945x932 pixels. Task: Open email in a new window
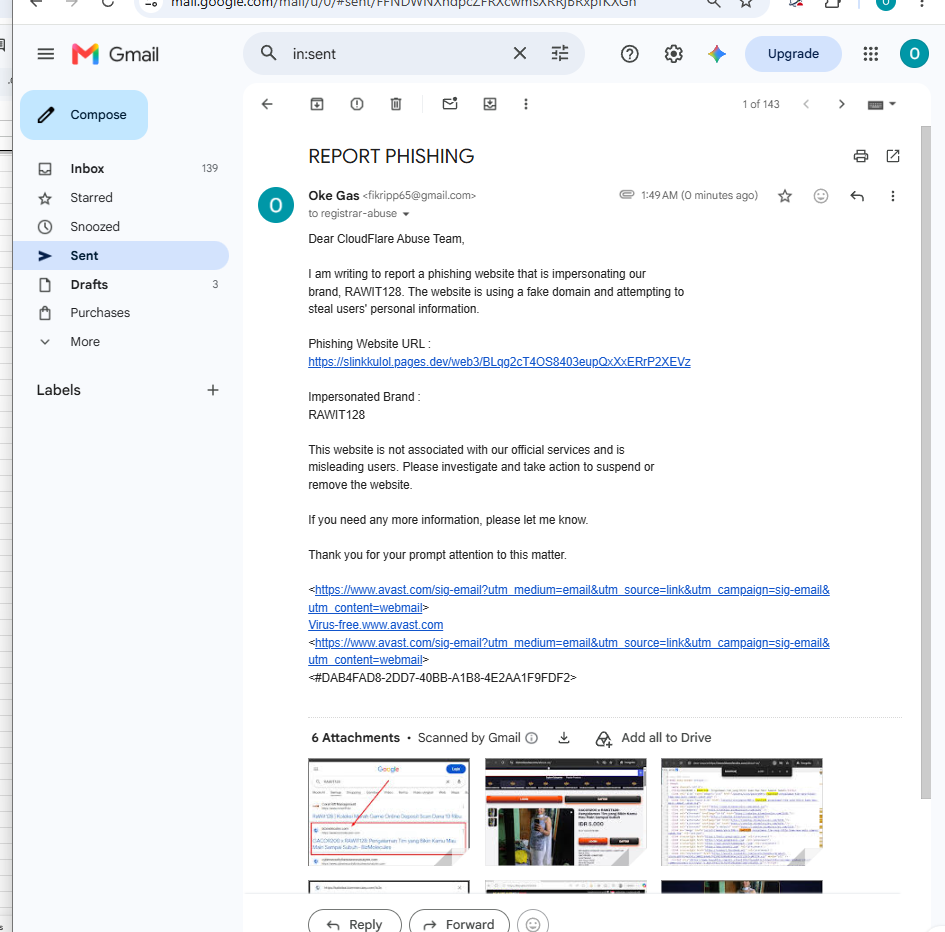(893, 156)
